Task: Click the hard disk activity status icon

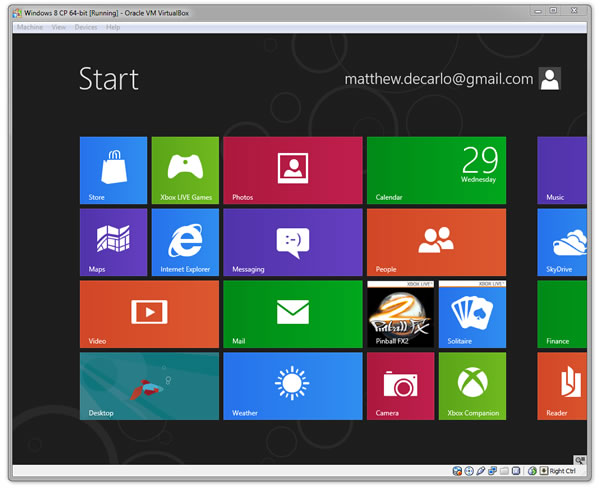Action: (x=457, y=471)
